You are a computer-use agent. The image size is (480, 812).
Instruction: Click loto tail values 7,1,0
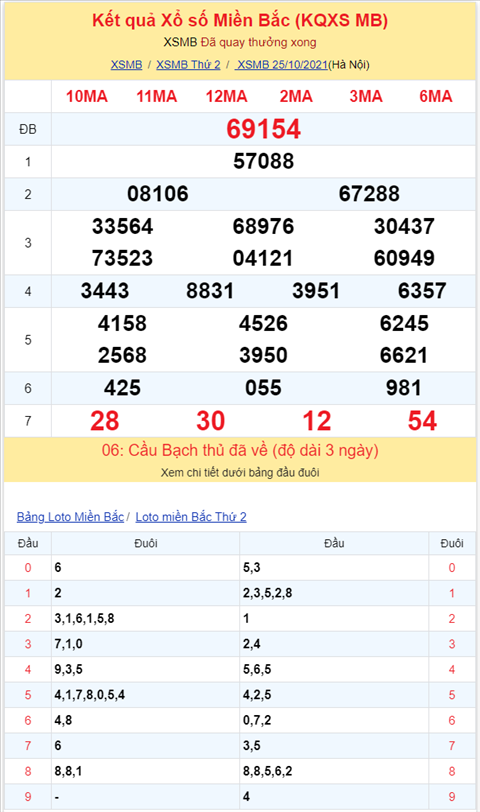pos(68,644)
